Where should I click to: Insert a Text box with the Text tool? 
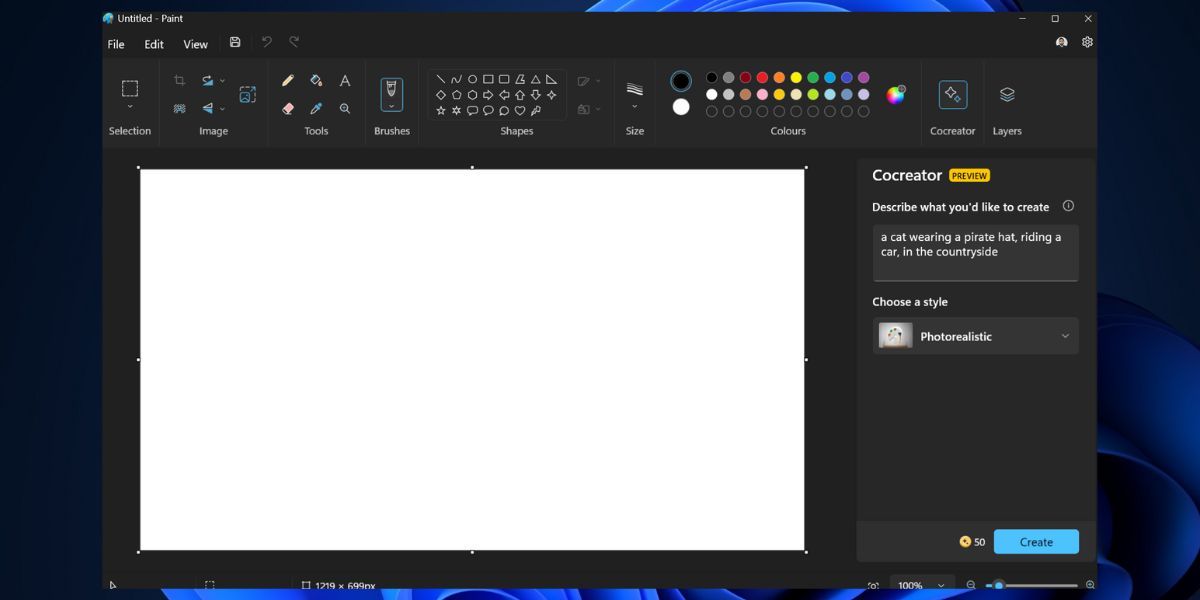pos(344,80)
